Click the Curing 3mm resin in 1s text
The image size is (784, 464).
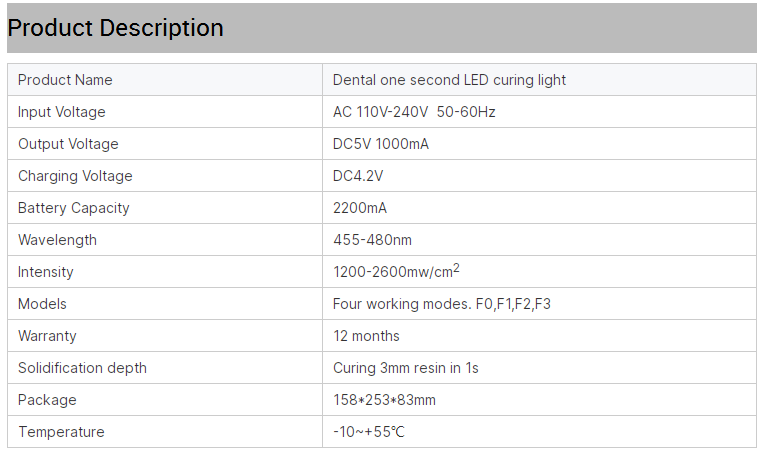pyautogui.click(x=405, y=368)
